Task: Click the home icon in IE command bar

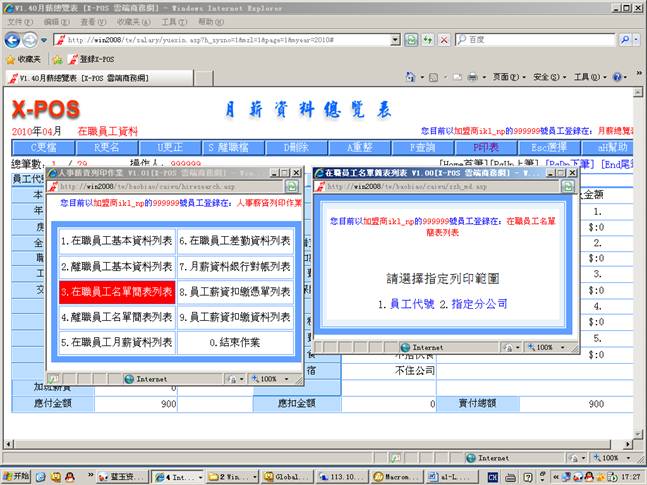Action: [409, 77]
